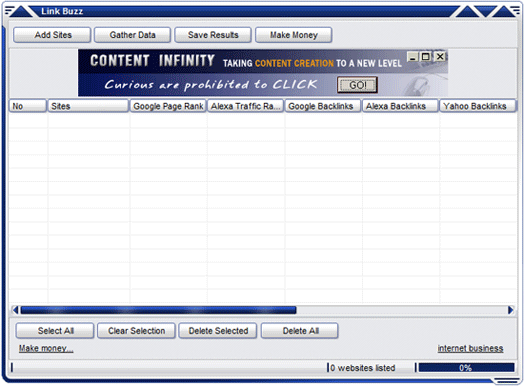This screenshot has height=386, width=524.
Task: Click the Delete Selected button
Action: click(218, 331)
